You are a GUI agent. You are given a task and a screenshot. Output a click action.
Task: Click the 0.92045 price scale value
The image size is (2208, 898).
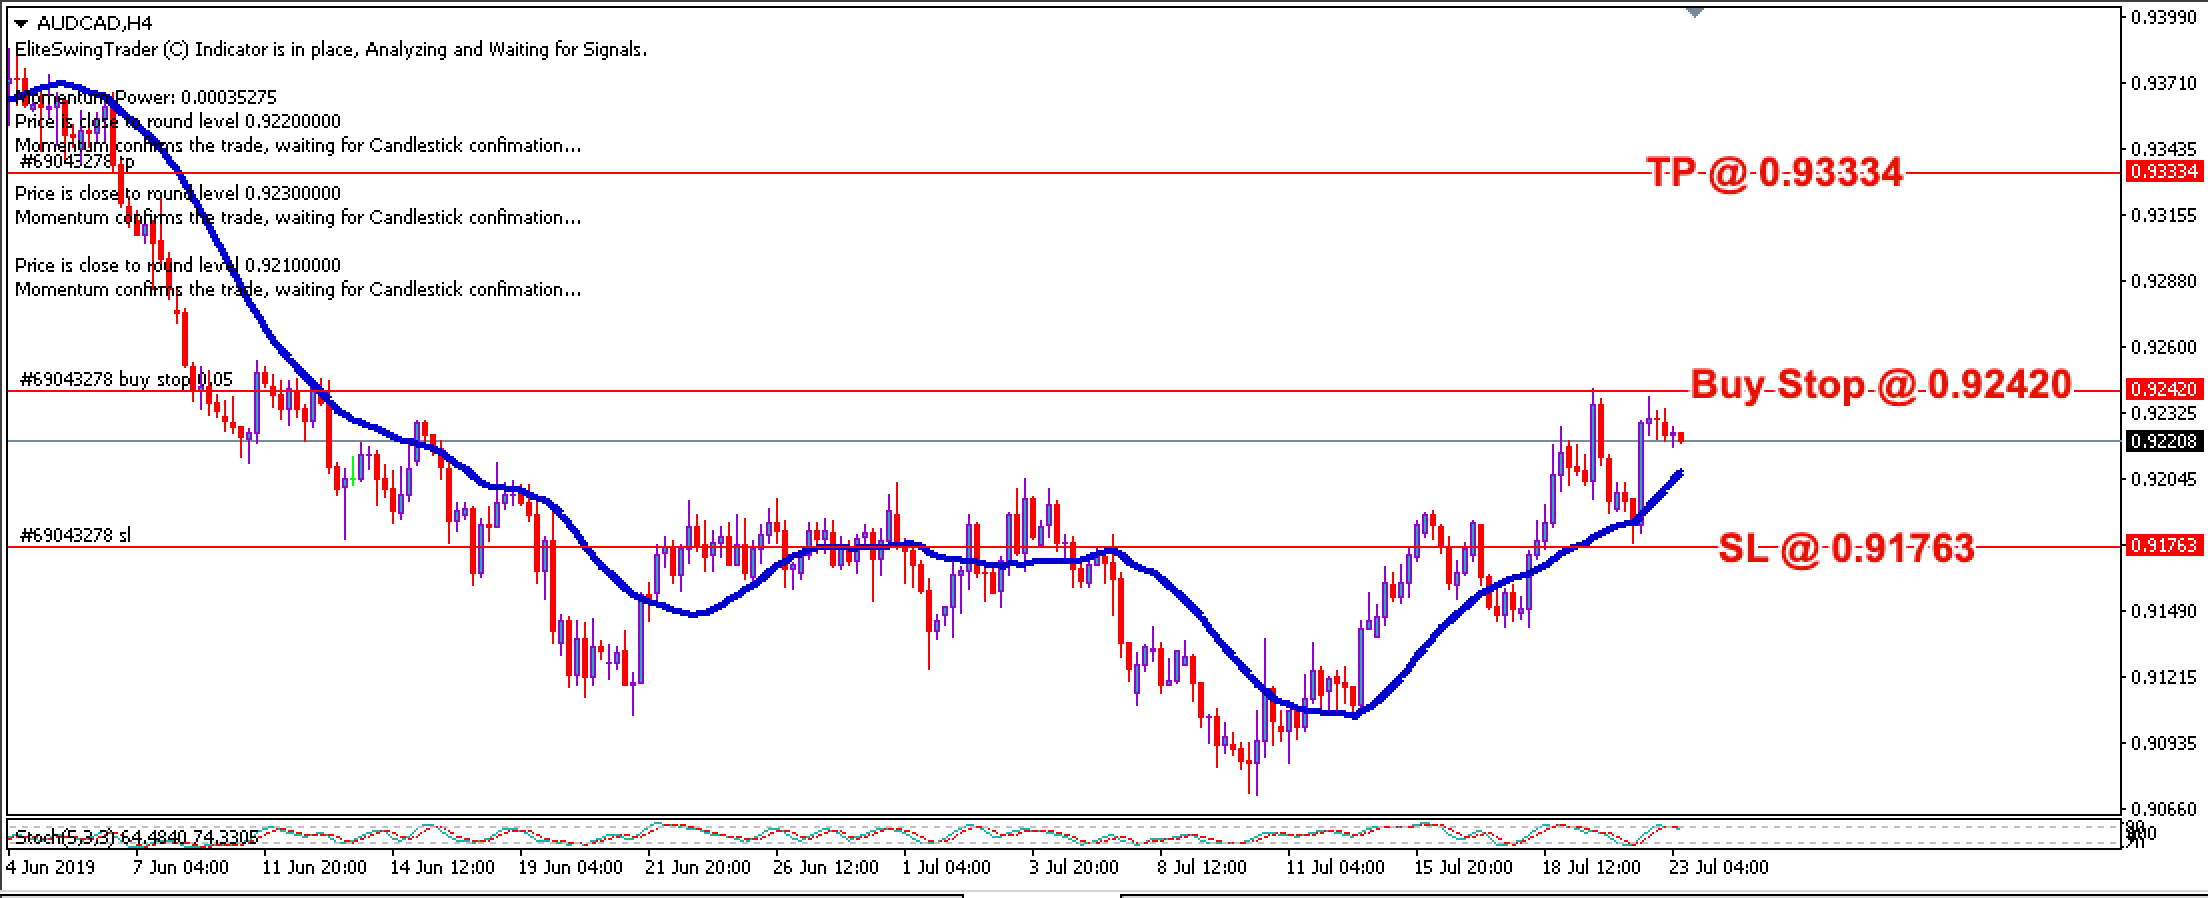point(2162,479)
